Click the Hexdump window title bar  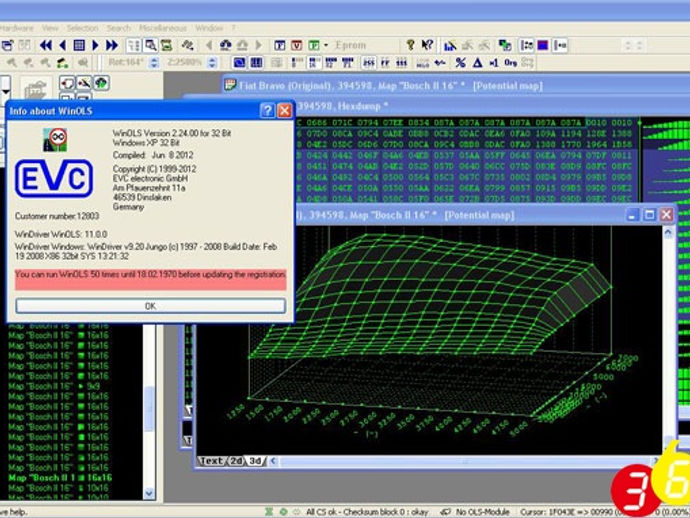click(x=492, y=106)
